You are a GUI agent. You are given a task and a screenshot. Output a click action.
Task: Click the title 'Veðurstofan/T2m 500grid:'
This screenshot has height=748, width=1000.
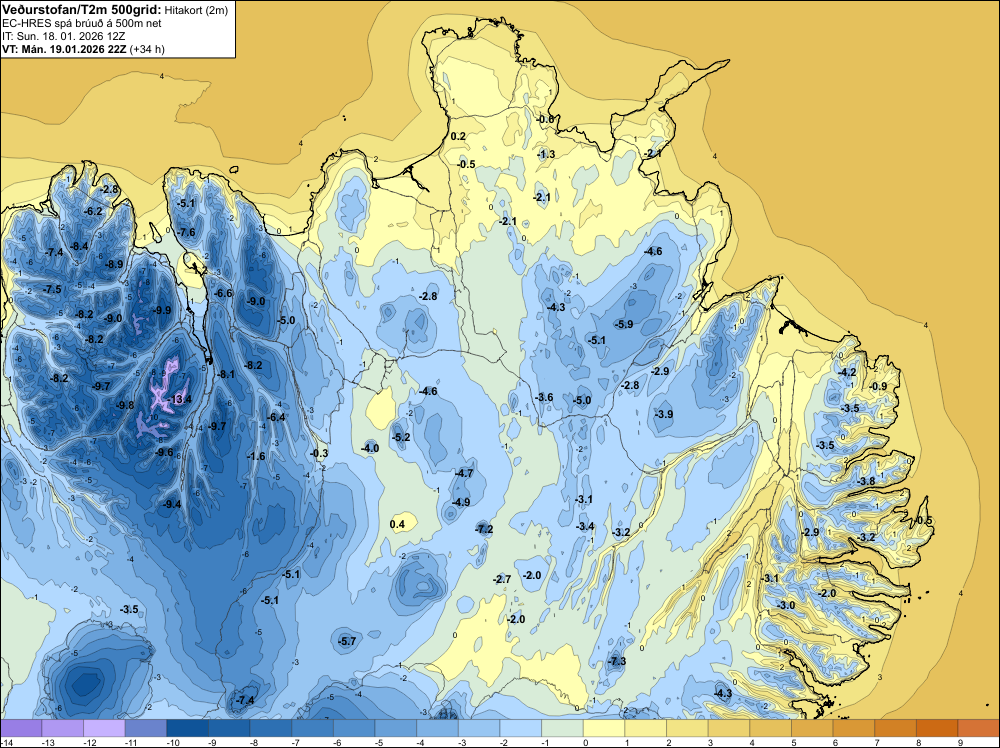[x=82, y=10]
